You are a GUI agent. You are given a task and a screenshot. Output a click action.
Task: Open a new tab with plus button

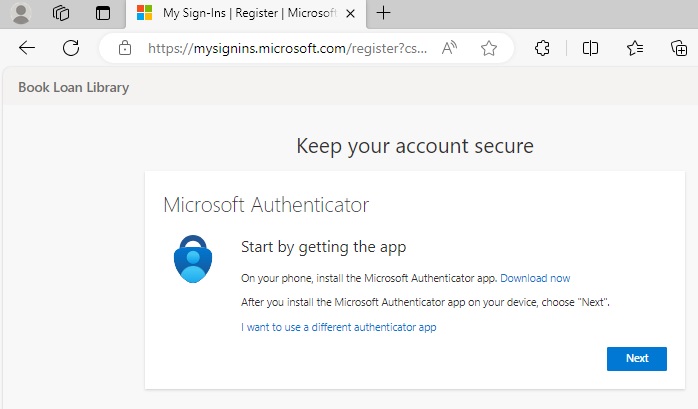pos(383,13)
